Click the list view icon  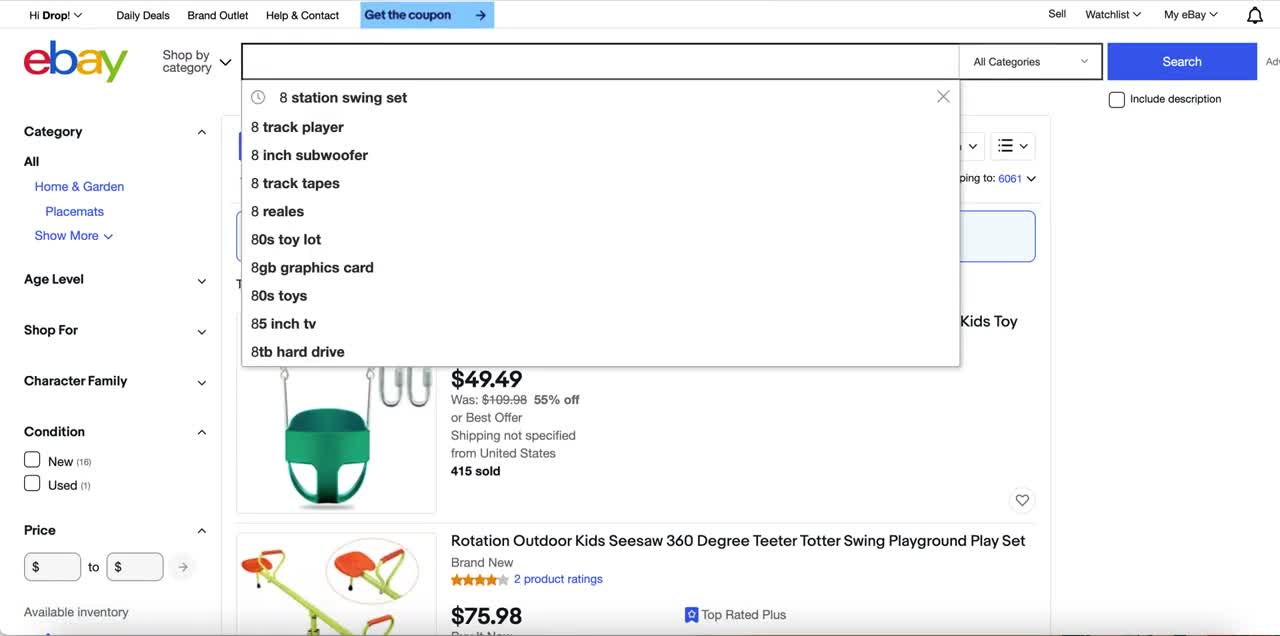pyautogui.click(x=1012, y=146)
